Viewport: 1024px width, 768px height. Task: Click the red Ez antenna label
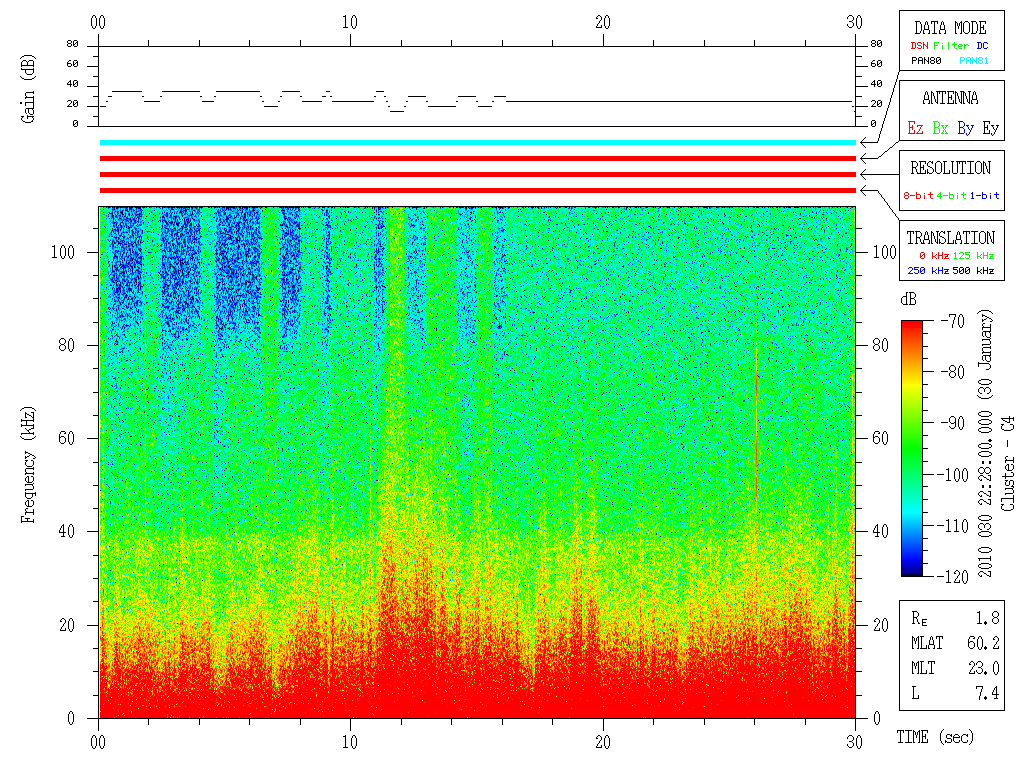coord(915,128)
